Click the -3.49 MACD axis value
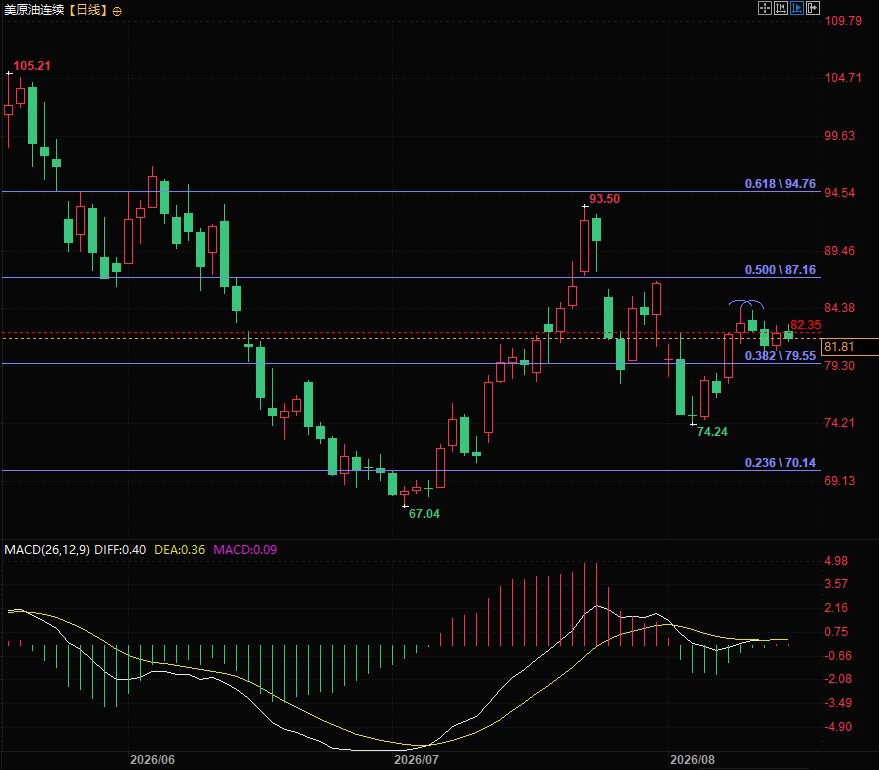 (838, 703)
